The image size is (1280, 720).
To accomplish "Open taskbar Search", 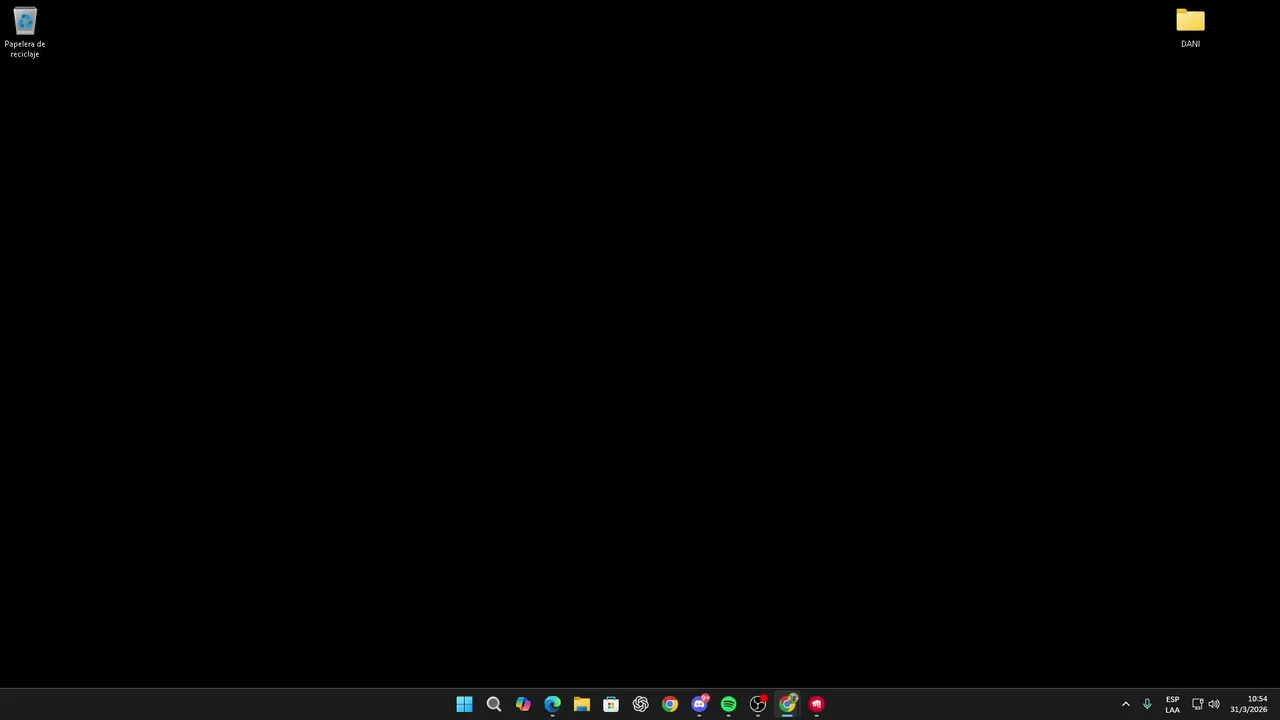I will 493,704.
